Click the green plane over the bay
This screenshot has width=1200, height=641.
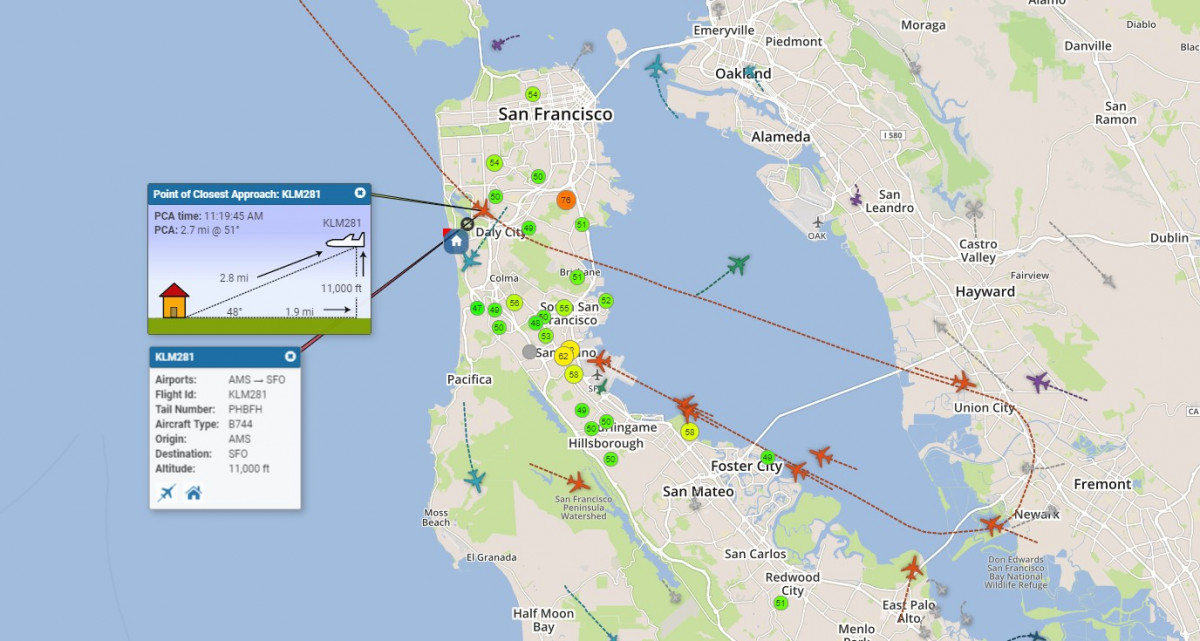[738, 264]
